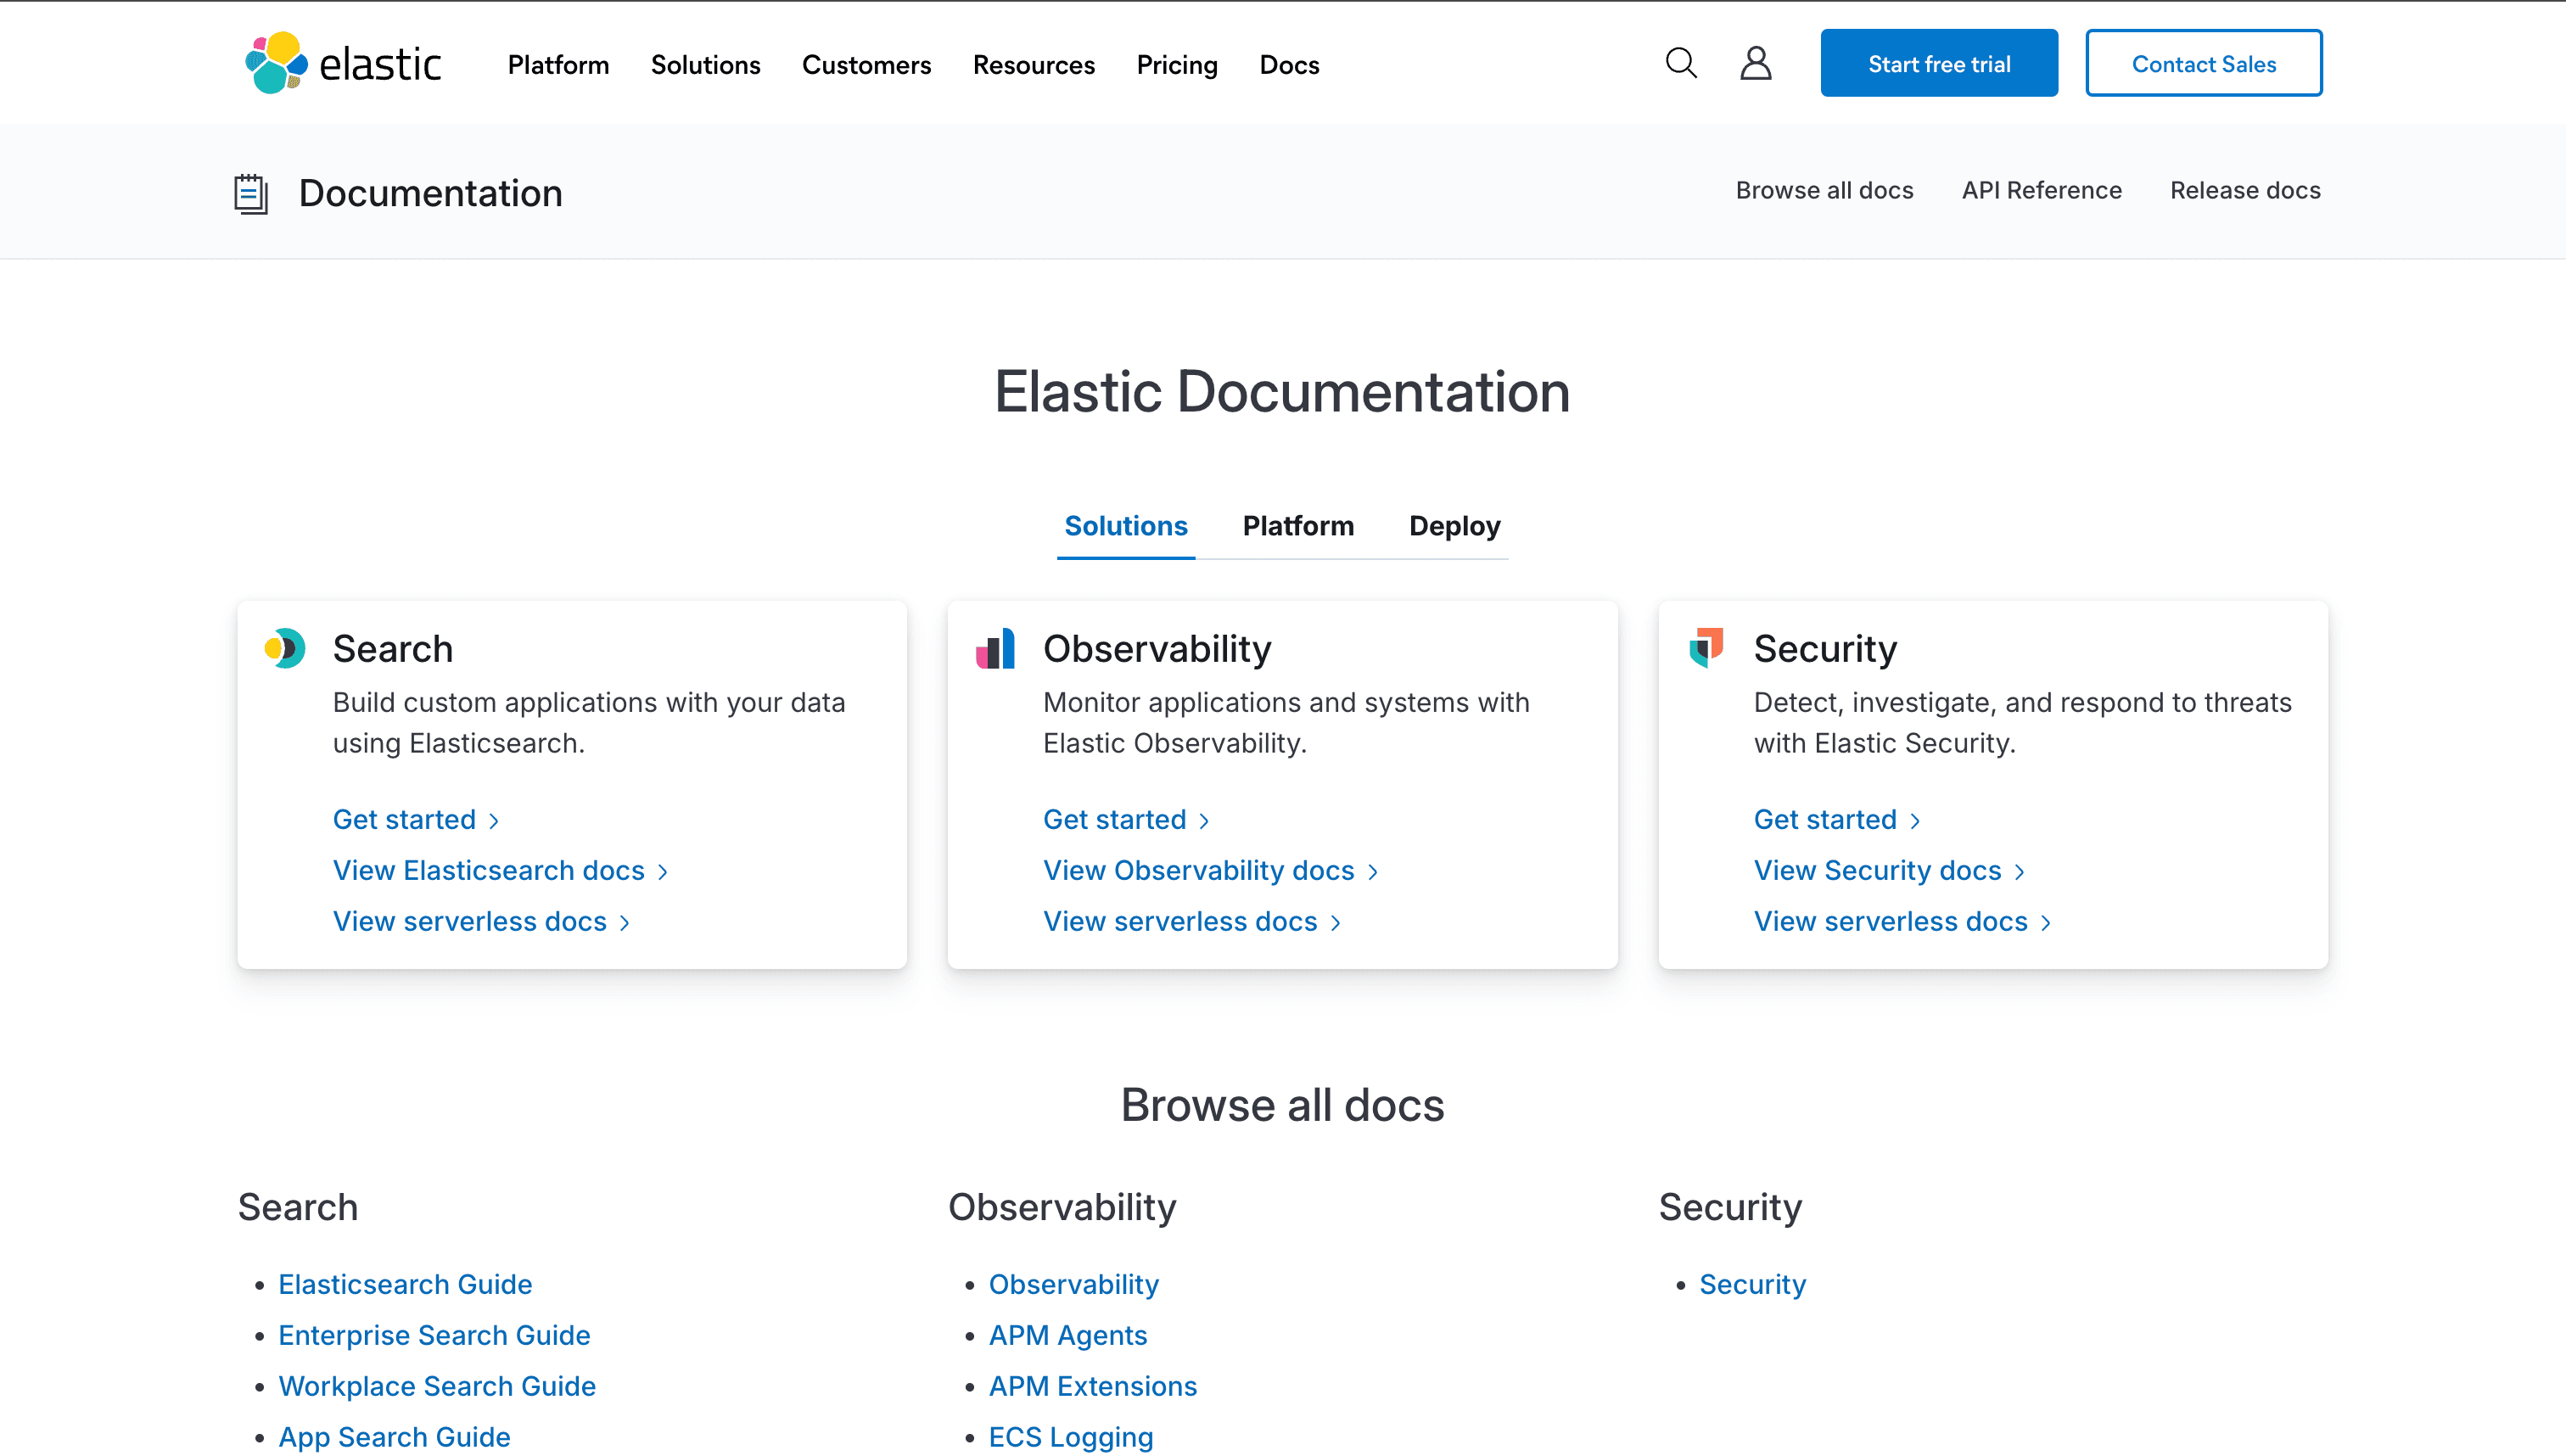
Task: Click the Observability section heading in the lower list
Action: [x=1062, y=1207]
